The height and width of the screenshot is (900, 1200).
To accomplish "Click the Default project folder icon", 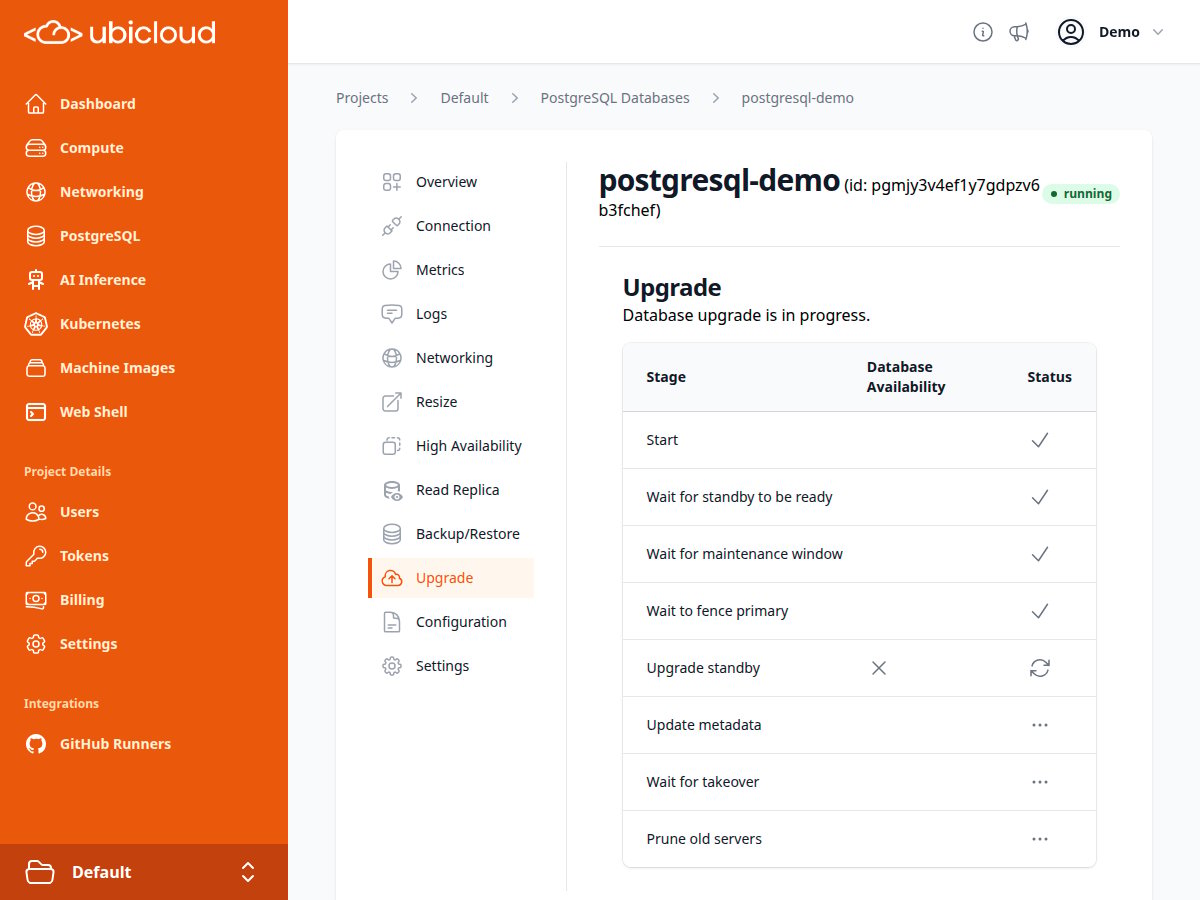I will click(40, 872).
